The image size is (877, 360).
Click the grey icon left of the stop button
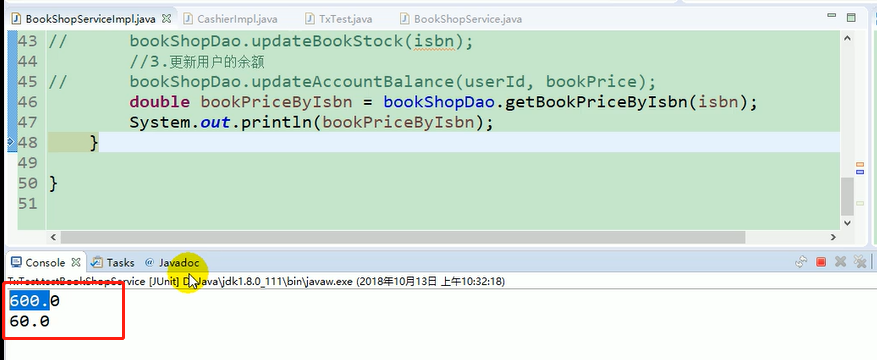[x=801, y=262]
